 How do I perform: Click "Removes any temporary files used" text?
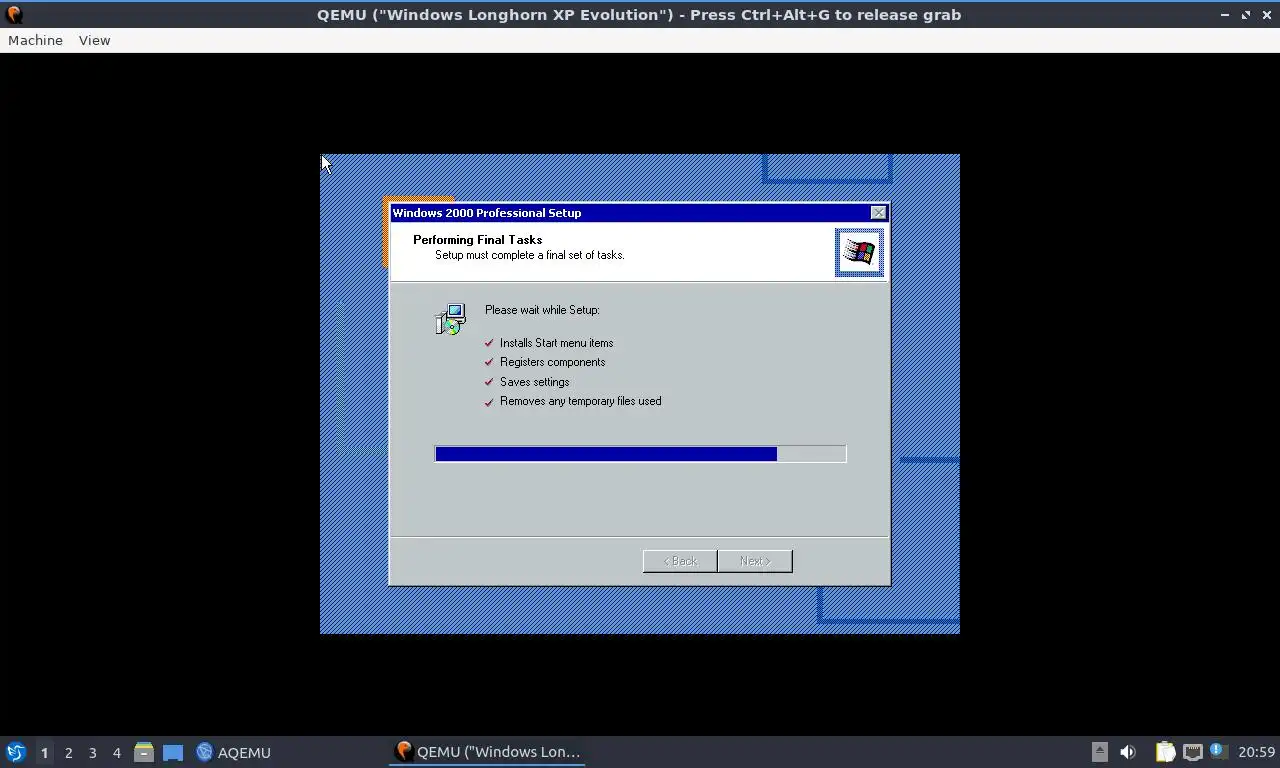[x=580, y=401]
